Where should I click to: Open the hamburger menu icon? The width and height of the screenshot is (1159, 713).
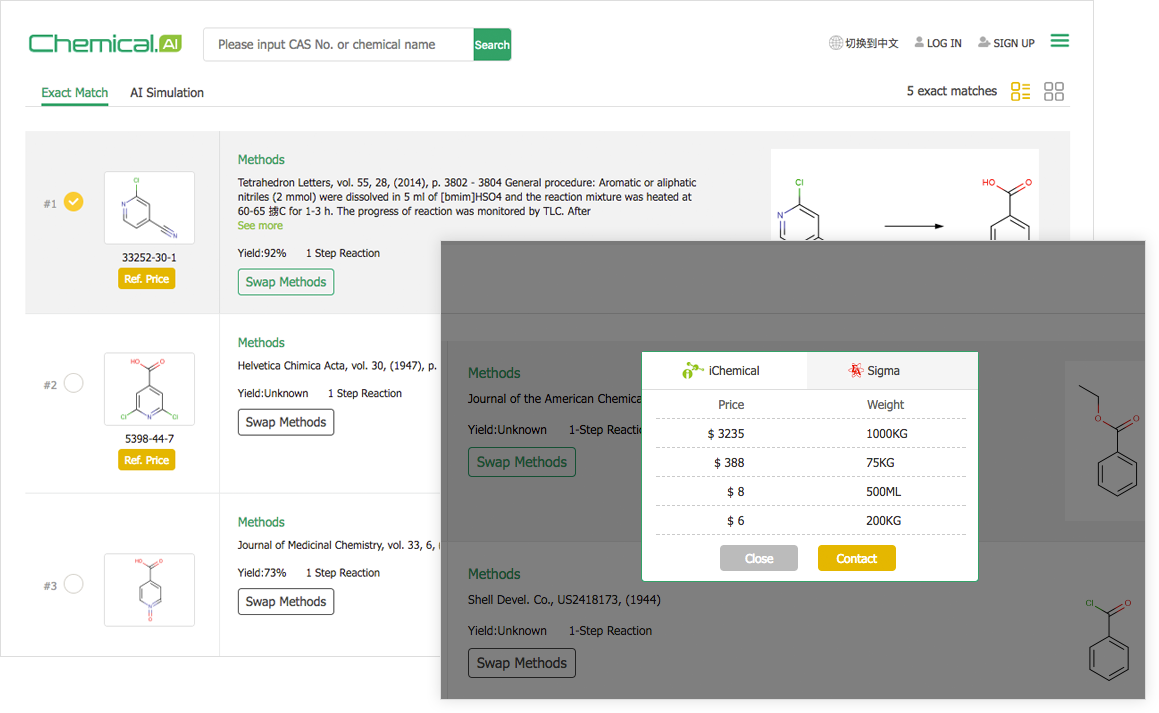coord(1059,41)
